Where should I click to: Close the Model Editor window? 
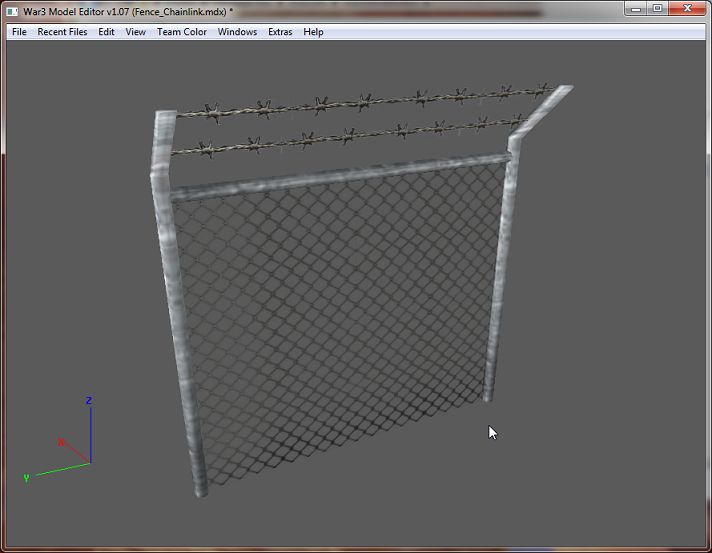(687, 9)
